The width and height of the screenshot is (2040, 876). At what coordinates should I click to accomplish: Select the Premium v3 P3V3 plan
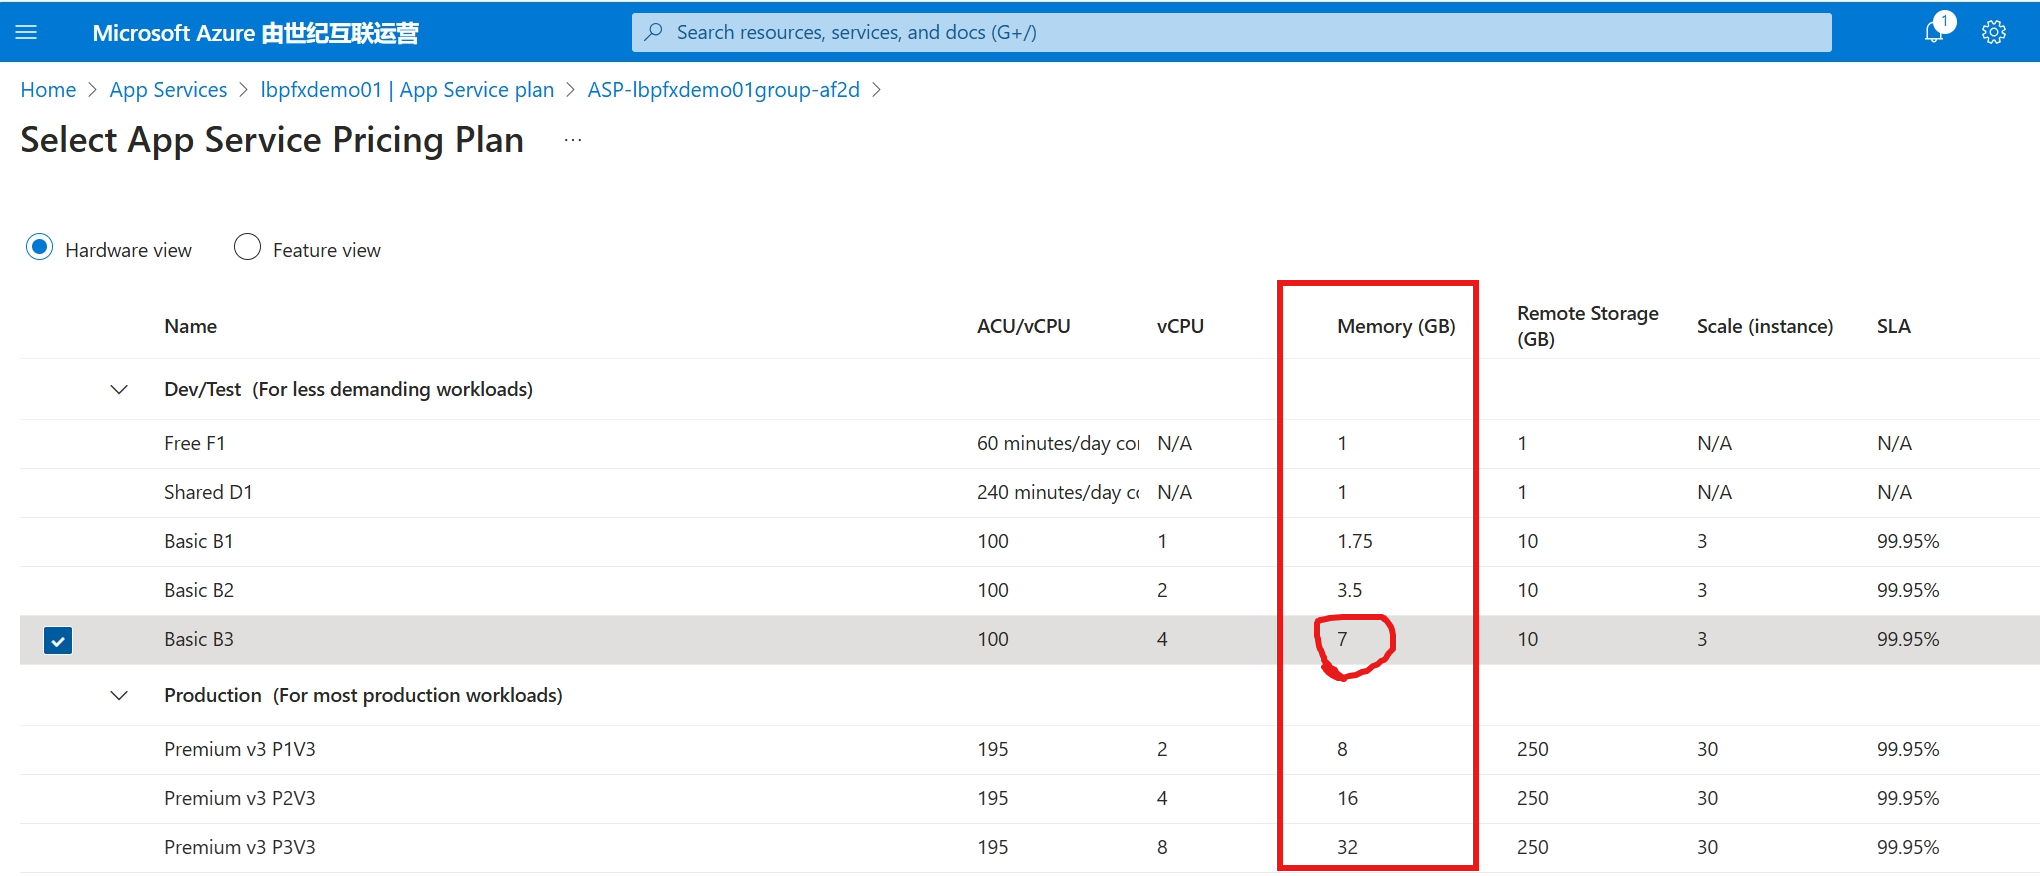coord(240,847)
